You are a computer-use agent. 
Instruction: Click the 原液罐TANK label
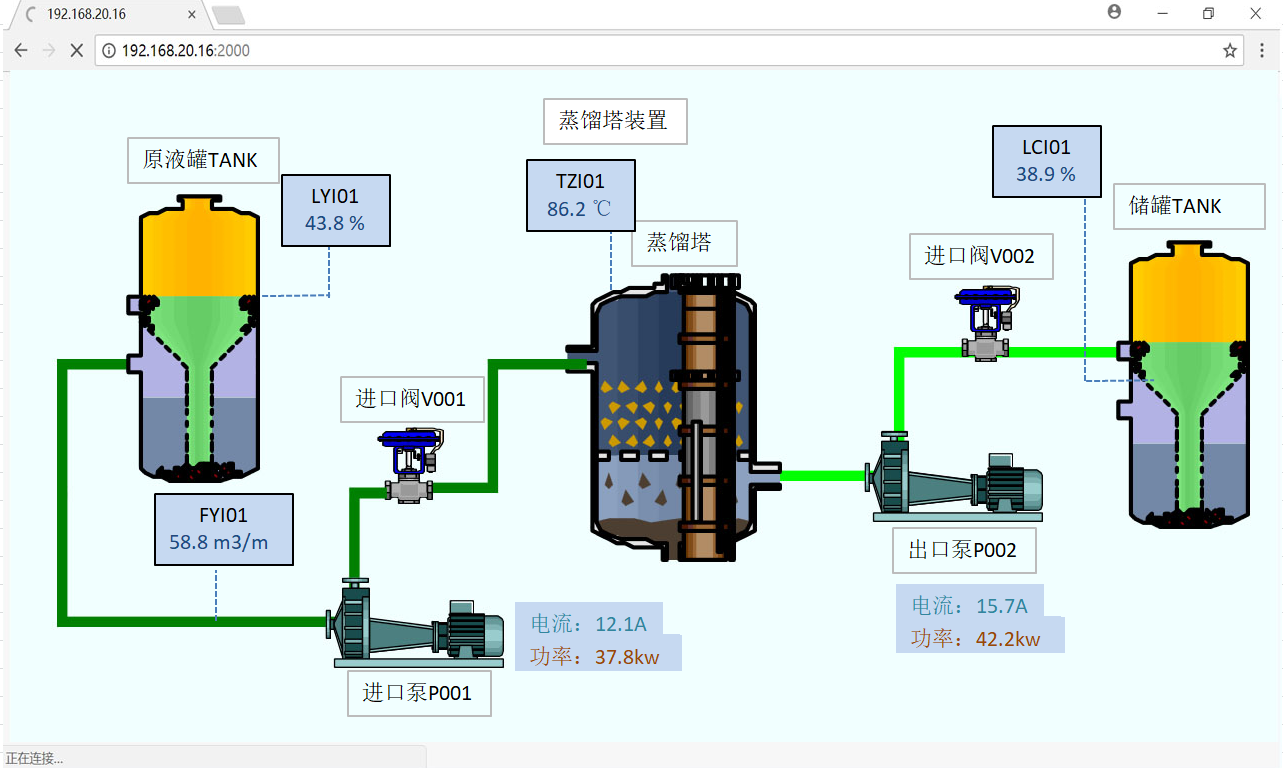pos(203,160)
